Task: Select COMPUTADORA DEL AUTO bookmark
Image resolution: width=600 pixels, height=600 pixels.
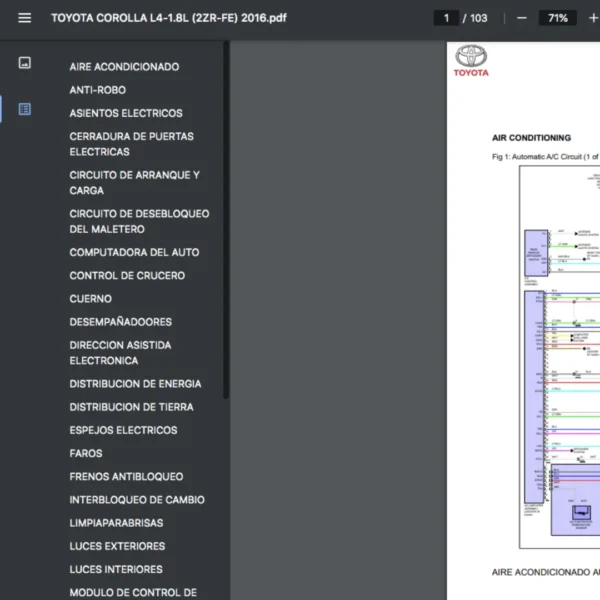Action: click(x=134, y=253)
